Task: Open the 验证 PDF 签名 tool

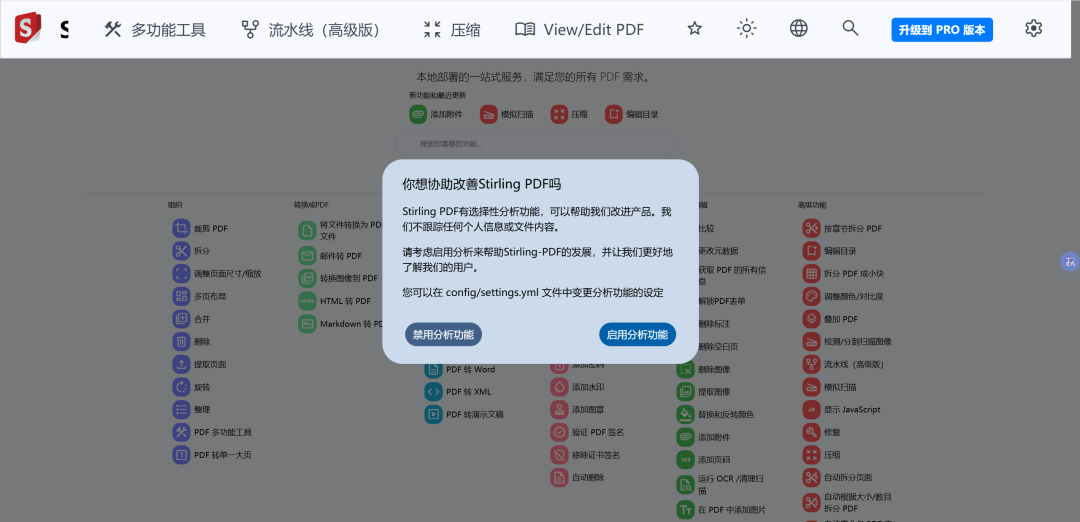Action: pyautogui.click(x=587, y=432)
